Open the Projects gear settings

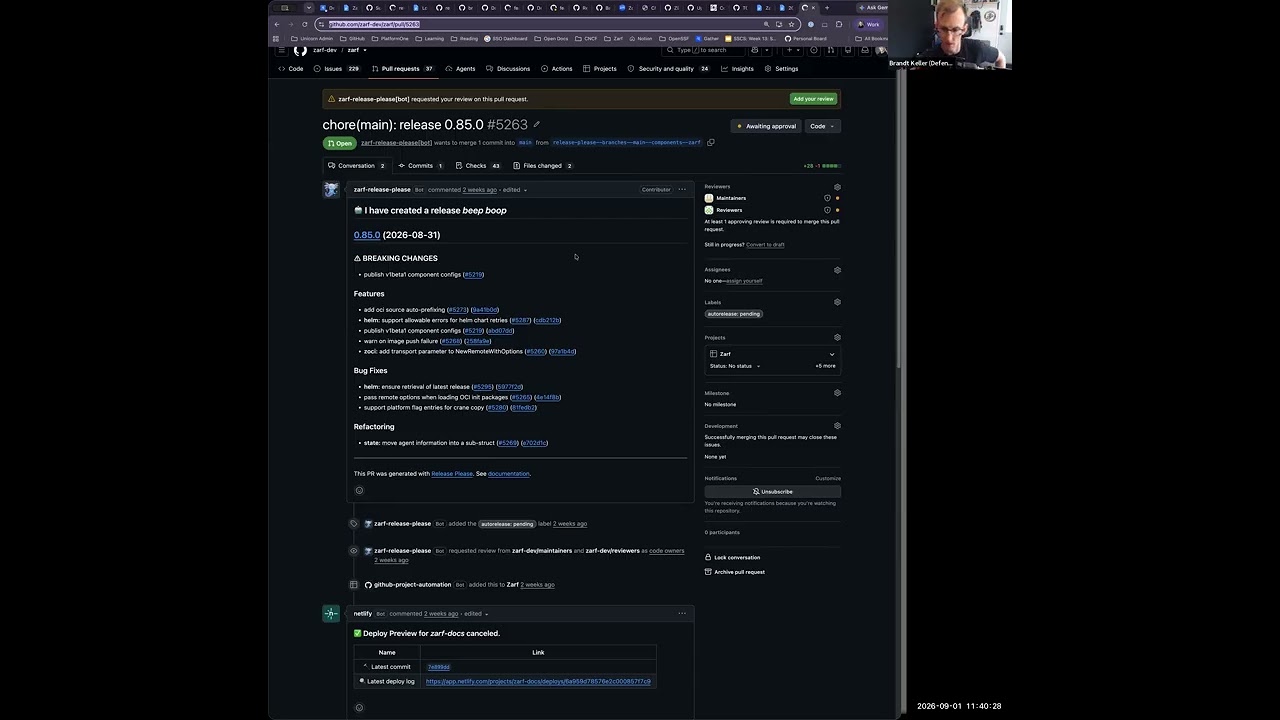837,338
